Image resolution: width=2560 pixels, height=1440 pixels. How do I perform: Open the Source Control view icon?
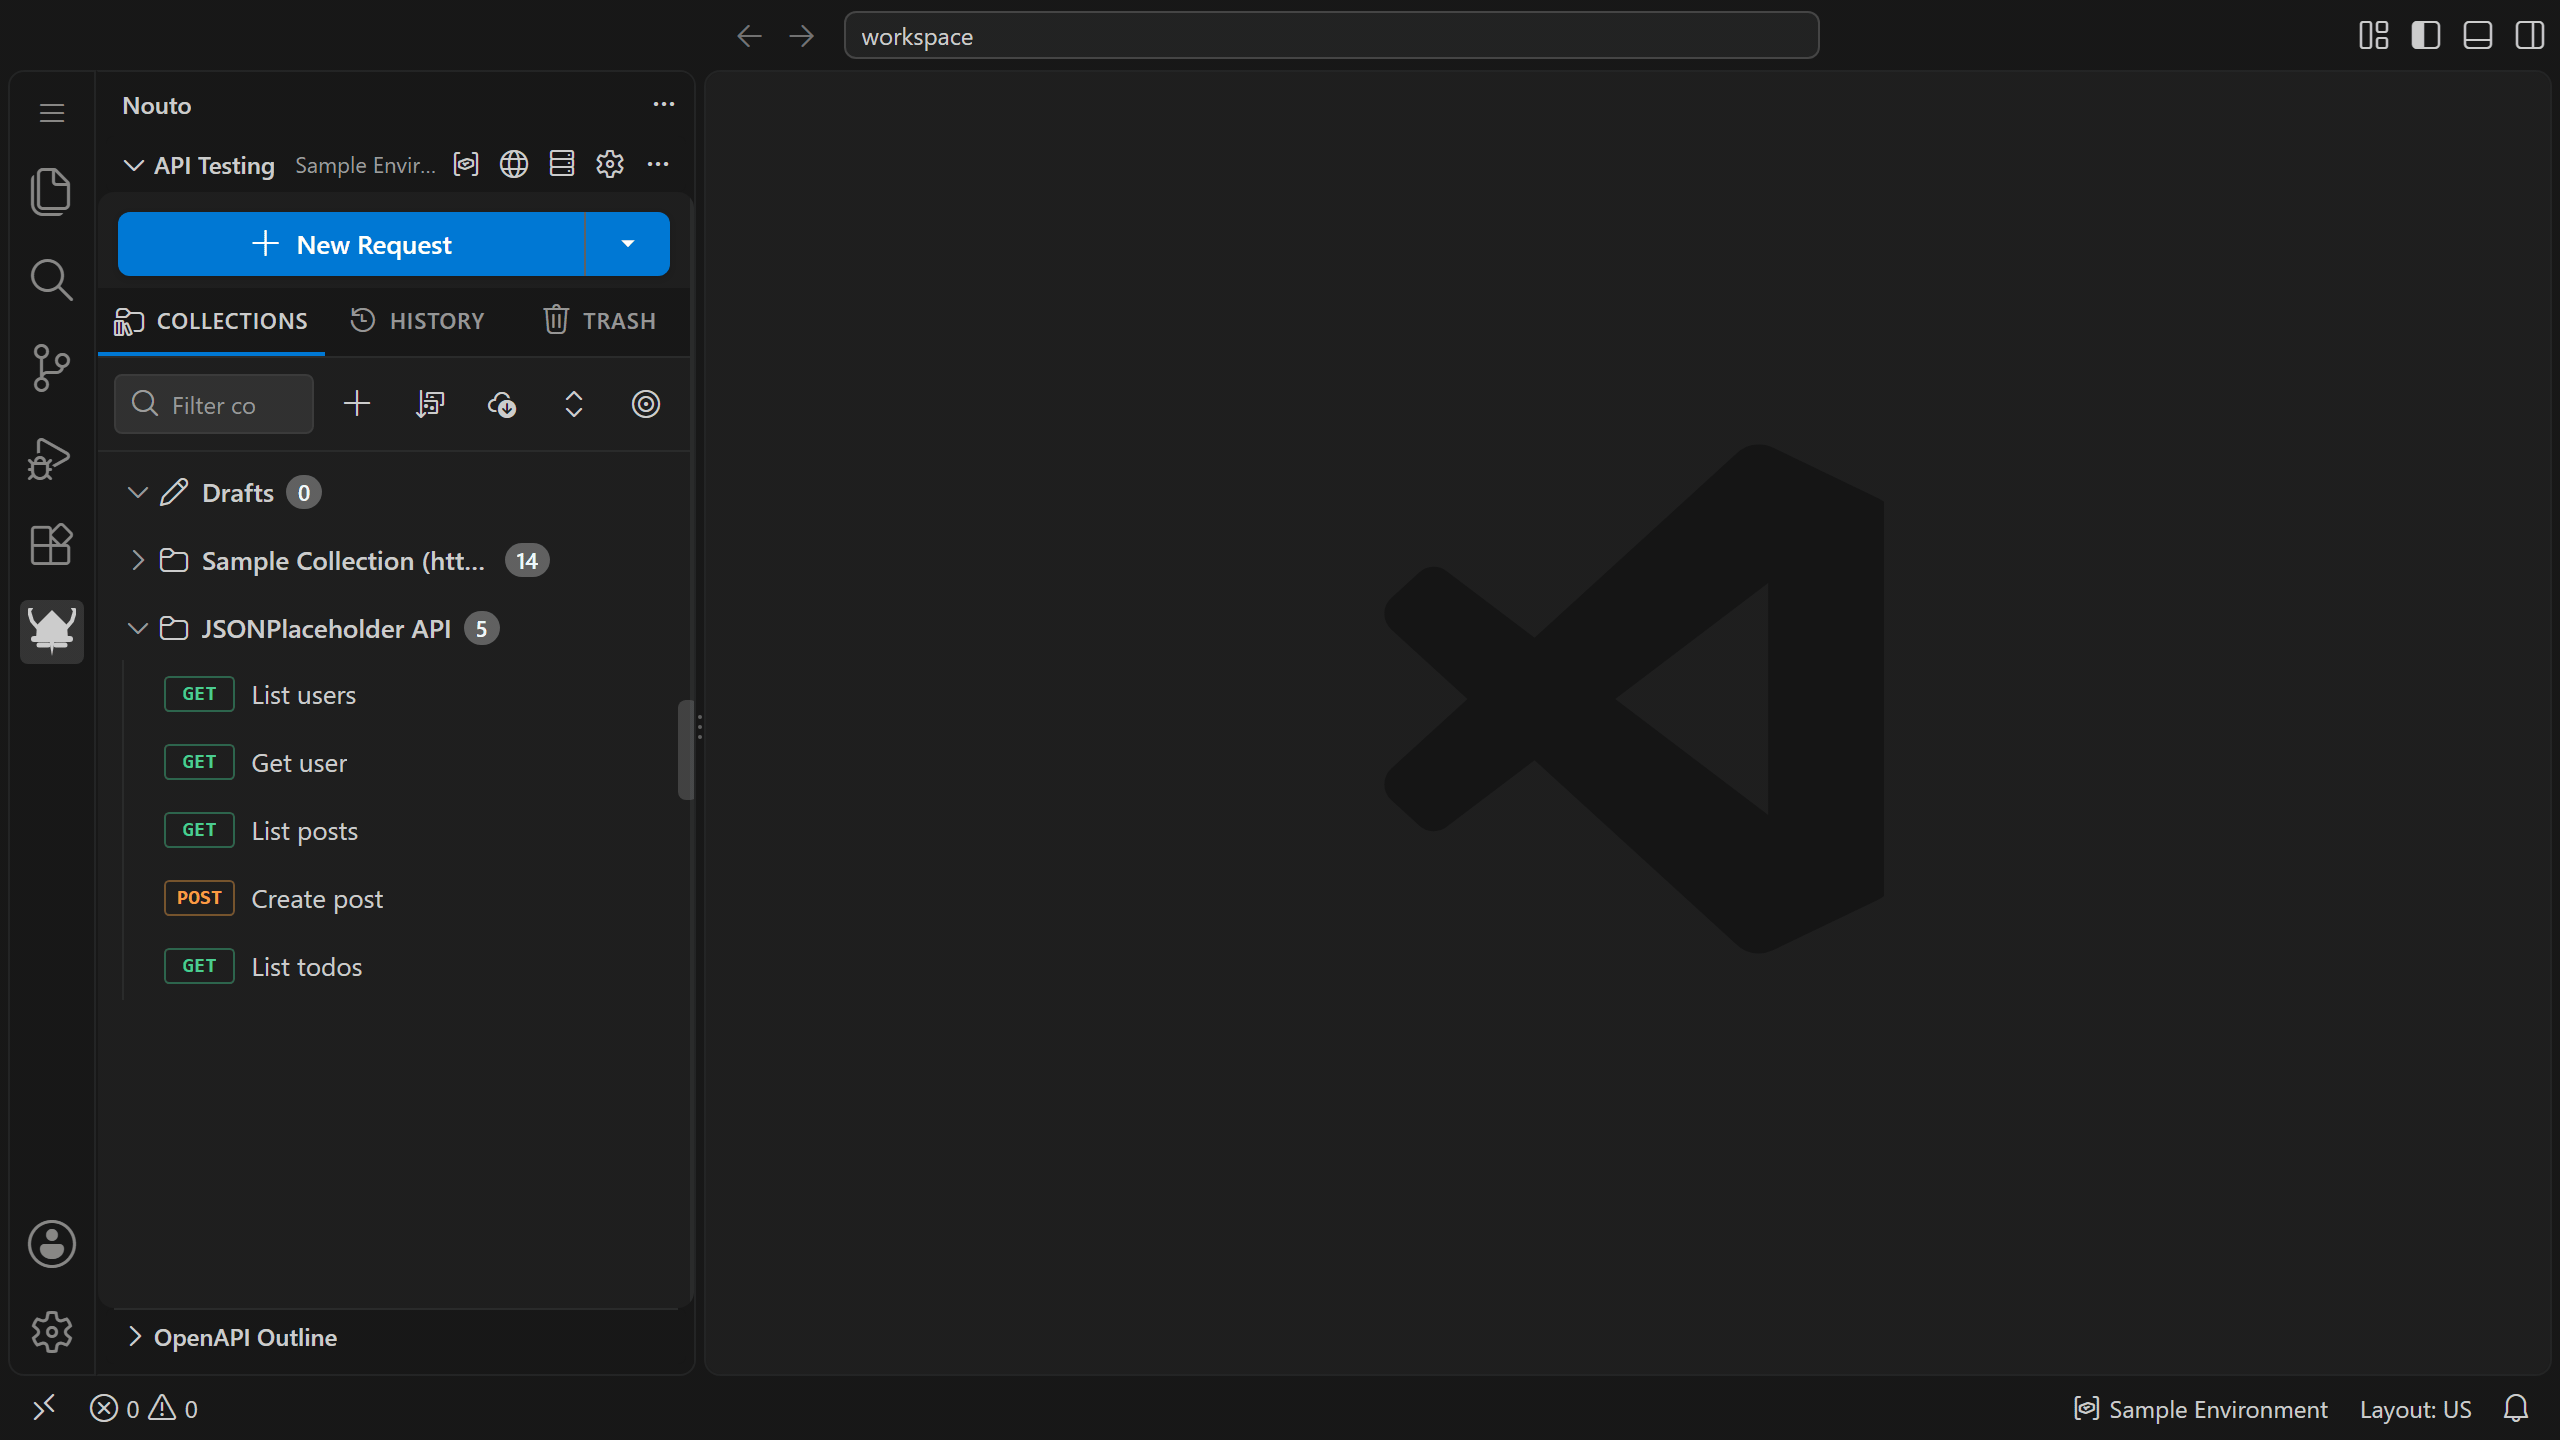pyautogui.click(x=51, y=368)
